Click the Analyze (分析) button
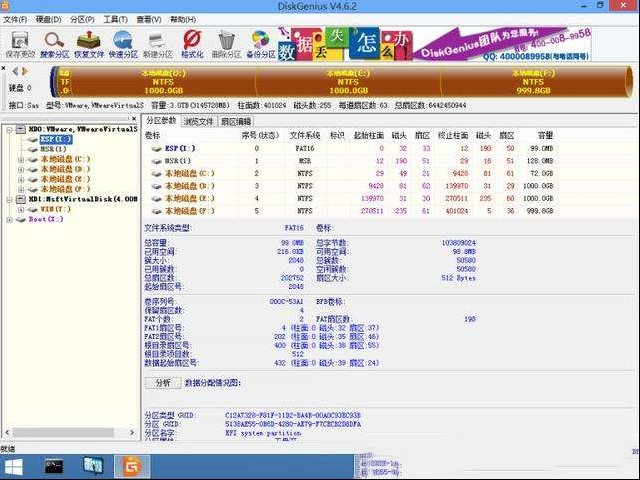Screen dimensions: 640x480 click(163, 383)
